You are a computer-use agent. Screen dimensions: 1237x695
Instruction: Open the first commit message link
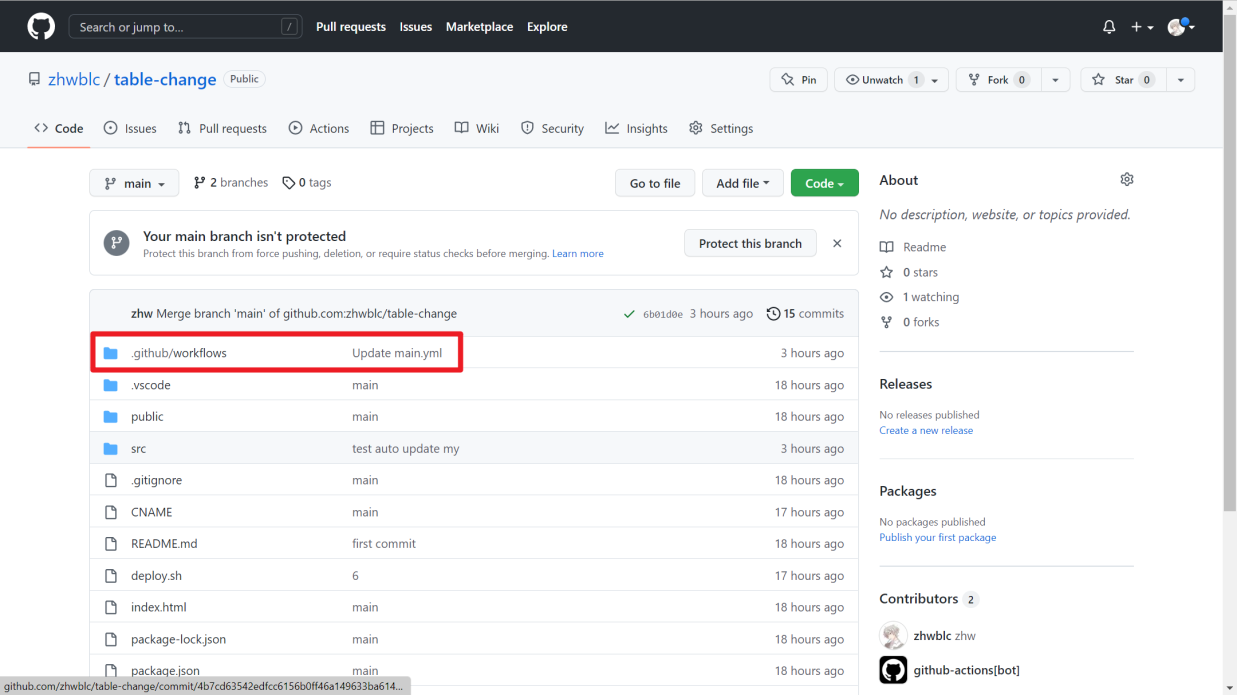(384, 544)
